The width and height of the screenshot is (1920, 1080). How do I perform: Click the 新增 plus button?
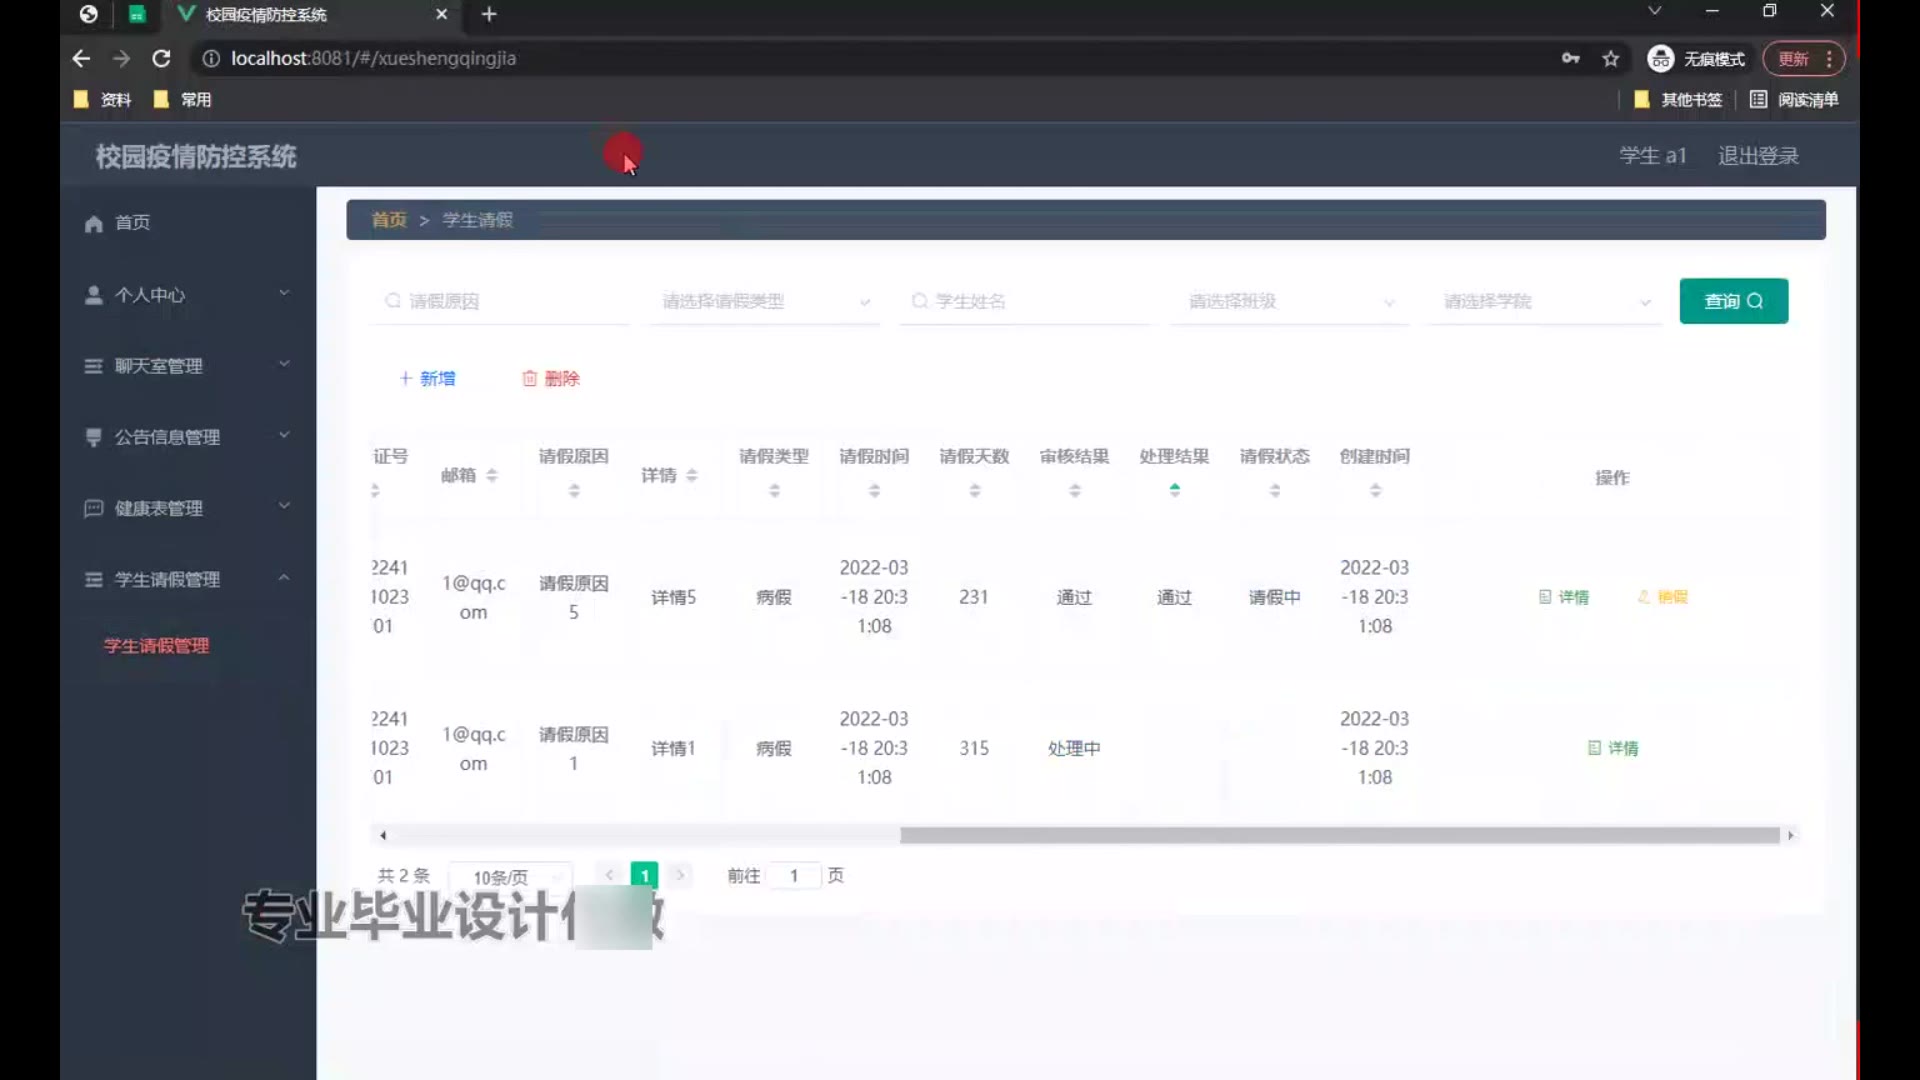tap(428, 378)
